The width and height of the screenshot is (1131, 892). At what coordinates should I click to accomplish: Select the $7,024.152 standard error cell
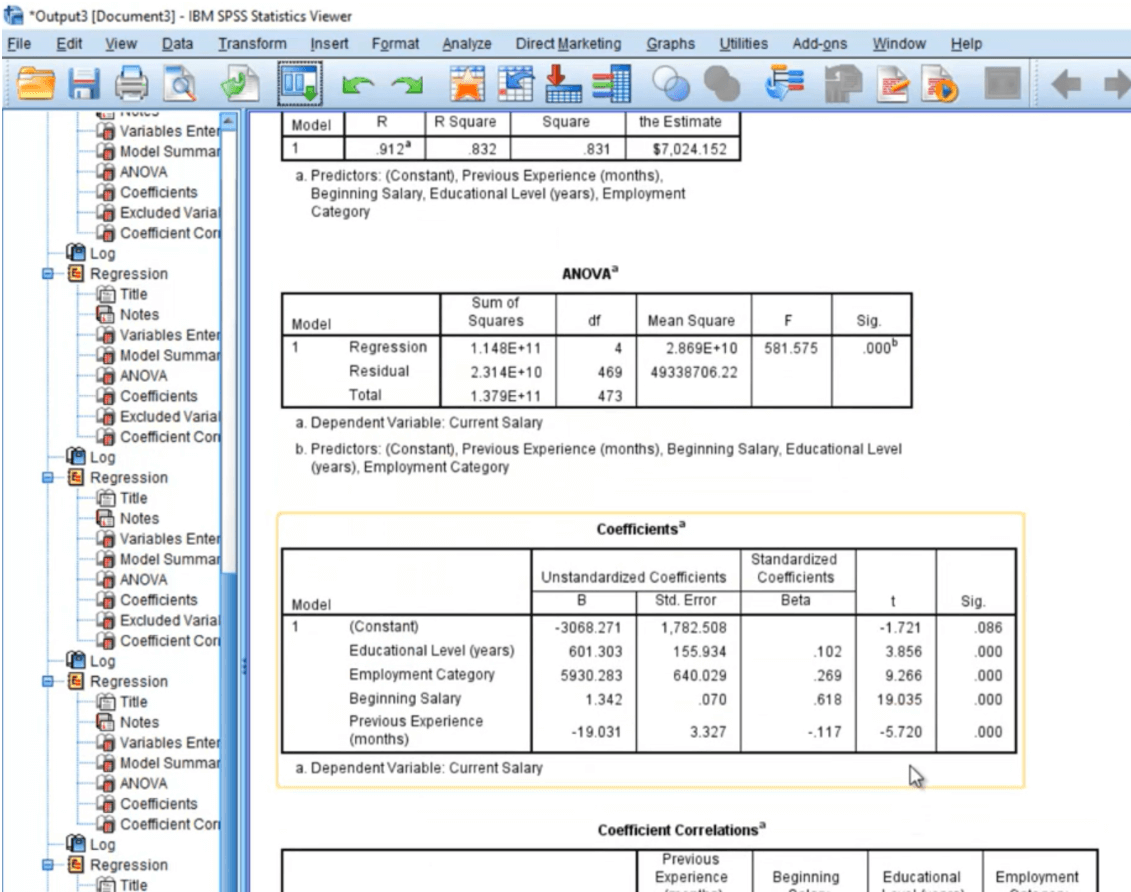point(683,149)
